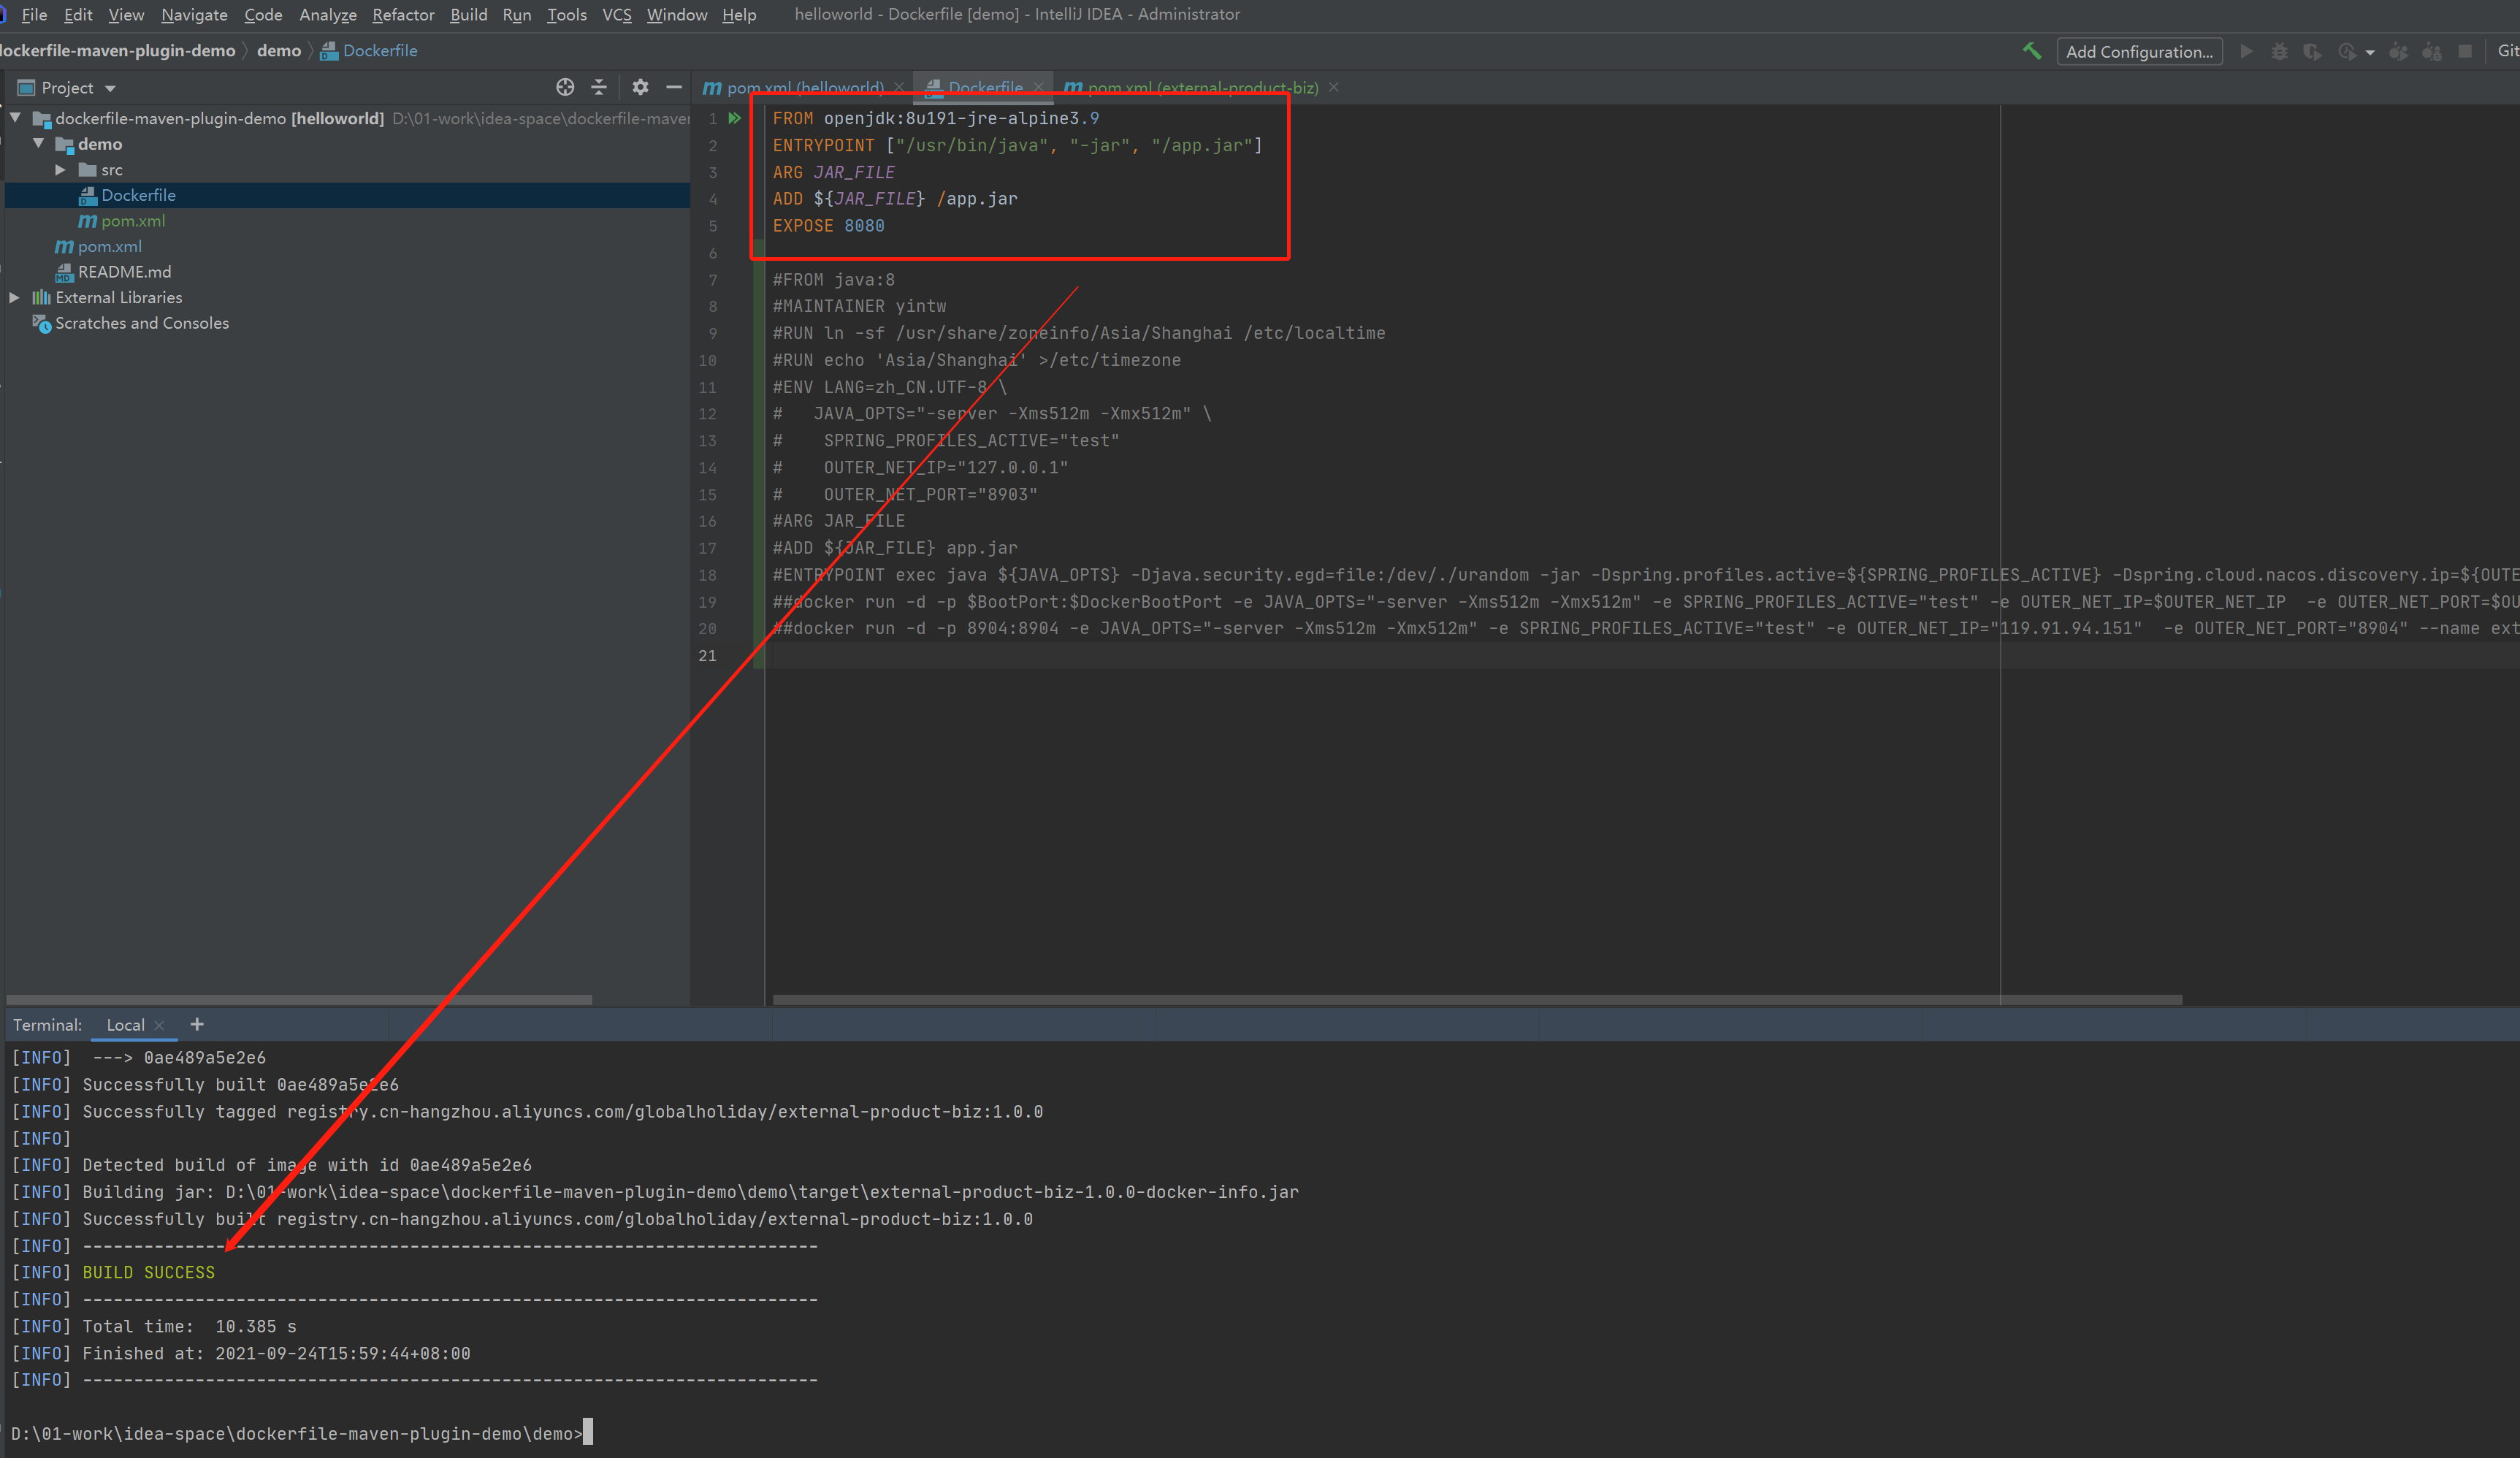The height and width of the screenshot is (1458, 2520).
Task: Switch to pom.xml (external-product-biz) tab
Action: 1200,87
